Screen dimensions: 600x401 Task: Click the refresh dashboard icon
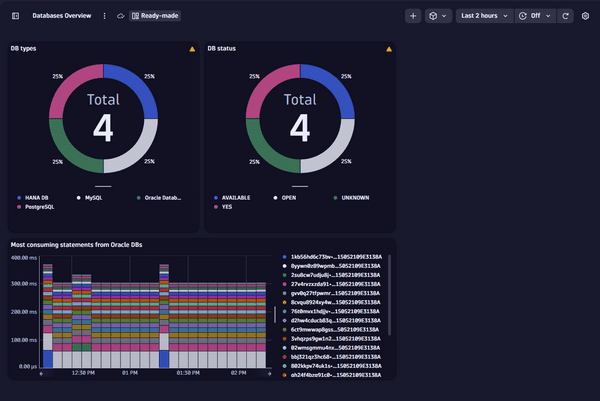[x=565, y=16]
